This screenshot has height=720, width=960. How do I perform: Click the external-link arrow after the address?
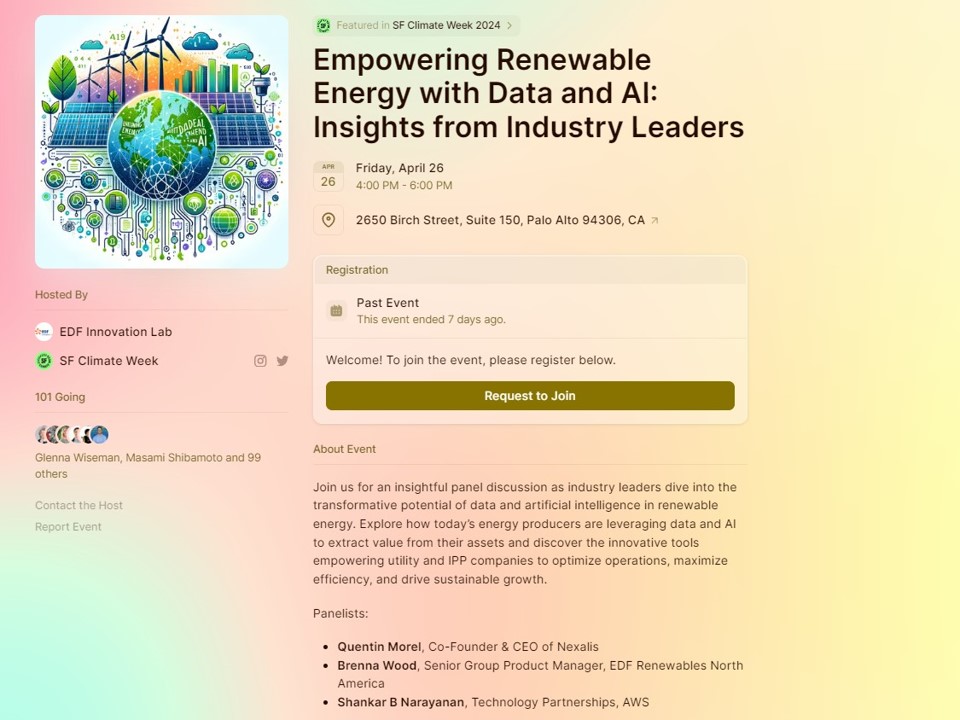coord(655,219)
